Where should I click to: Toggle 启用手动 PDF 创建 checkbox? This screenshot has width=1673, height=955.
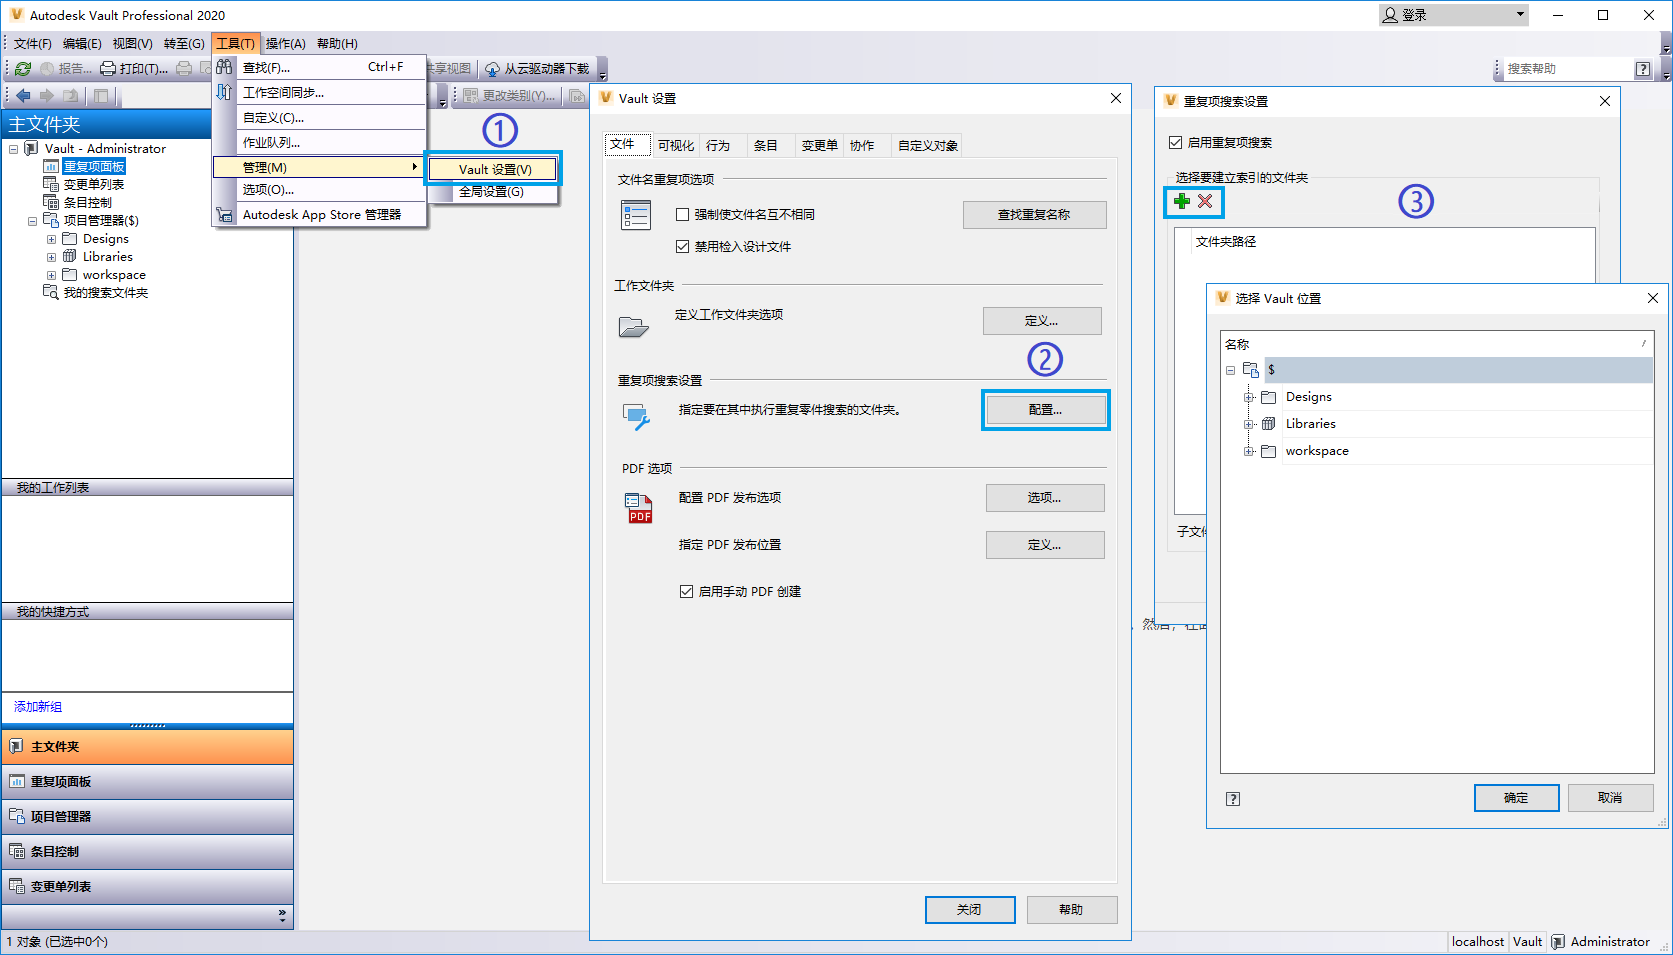coord(686,591)
